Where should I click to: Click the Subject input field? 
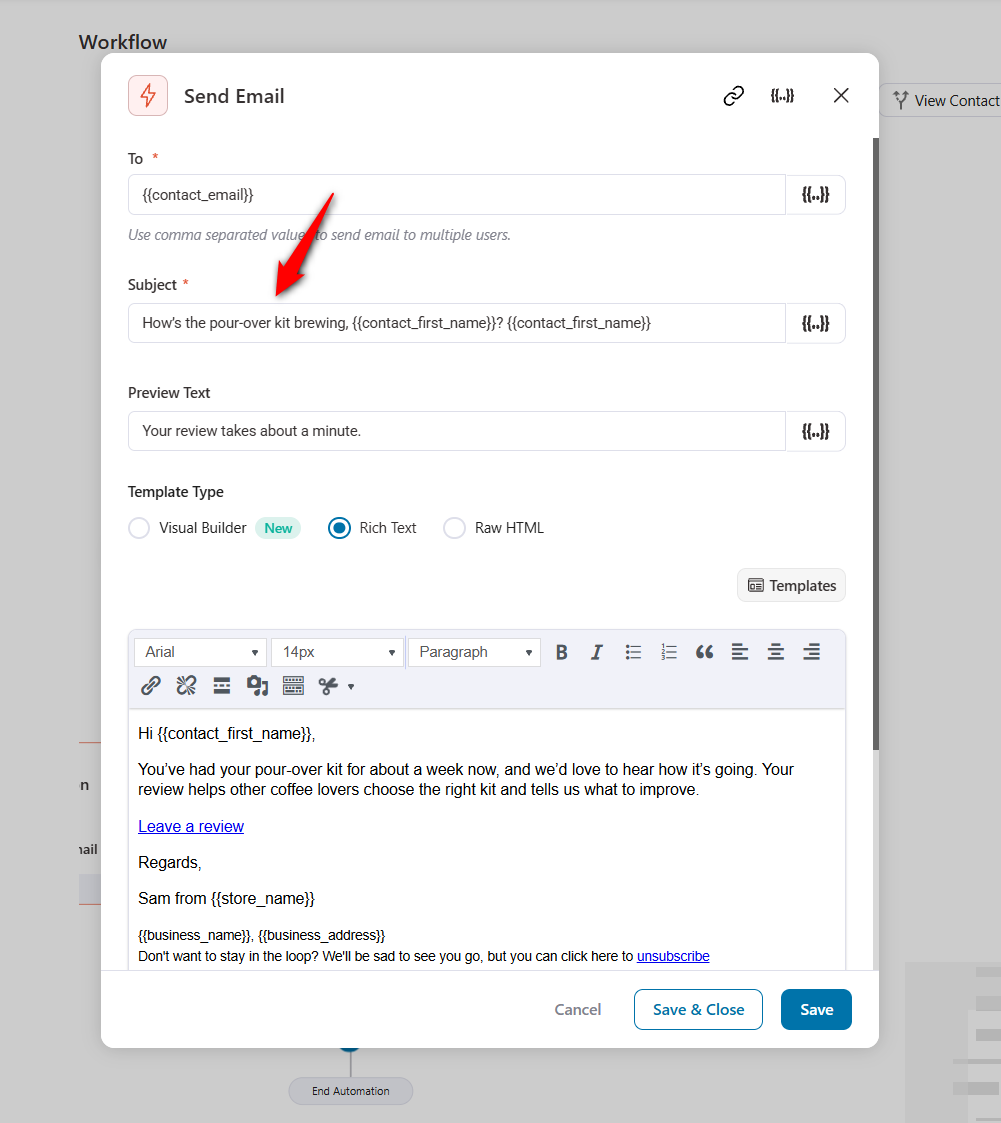(x=457, y=323)
